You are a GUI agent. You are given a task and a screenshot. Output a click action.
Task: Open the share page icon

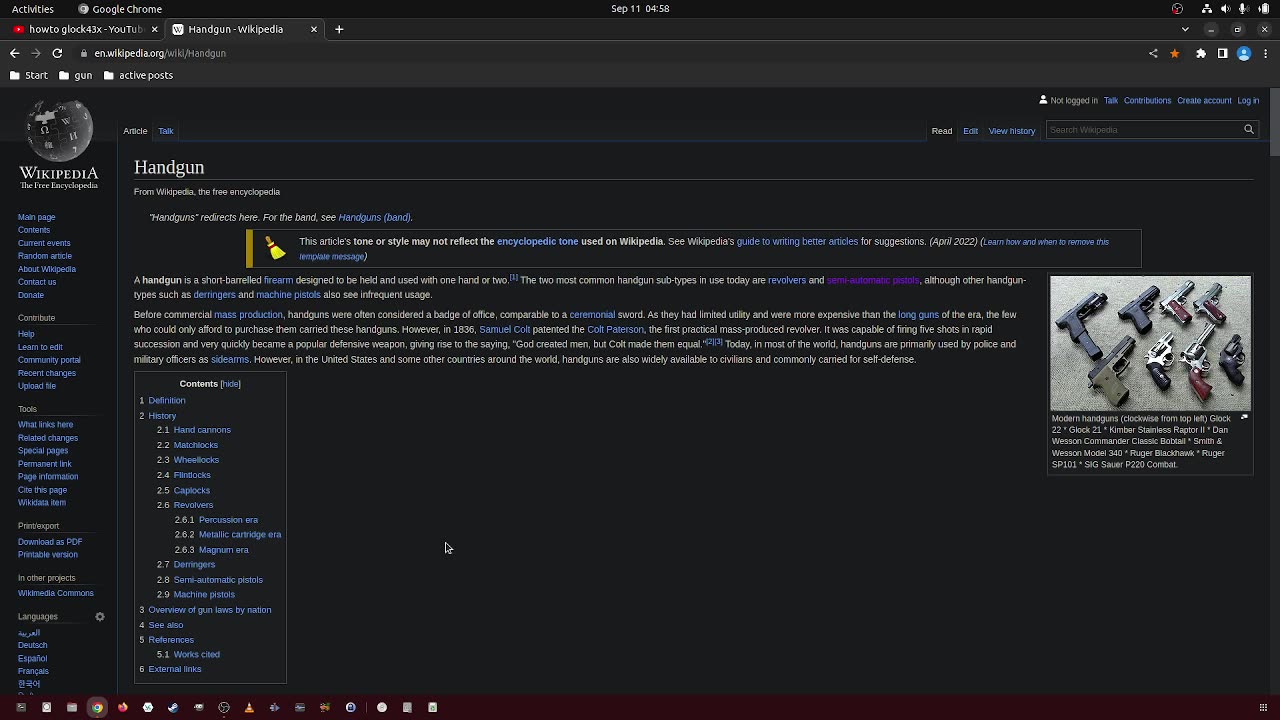coord(1153,53)
